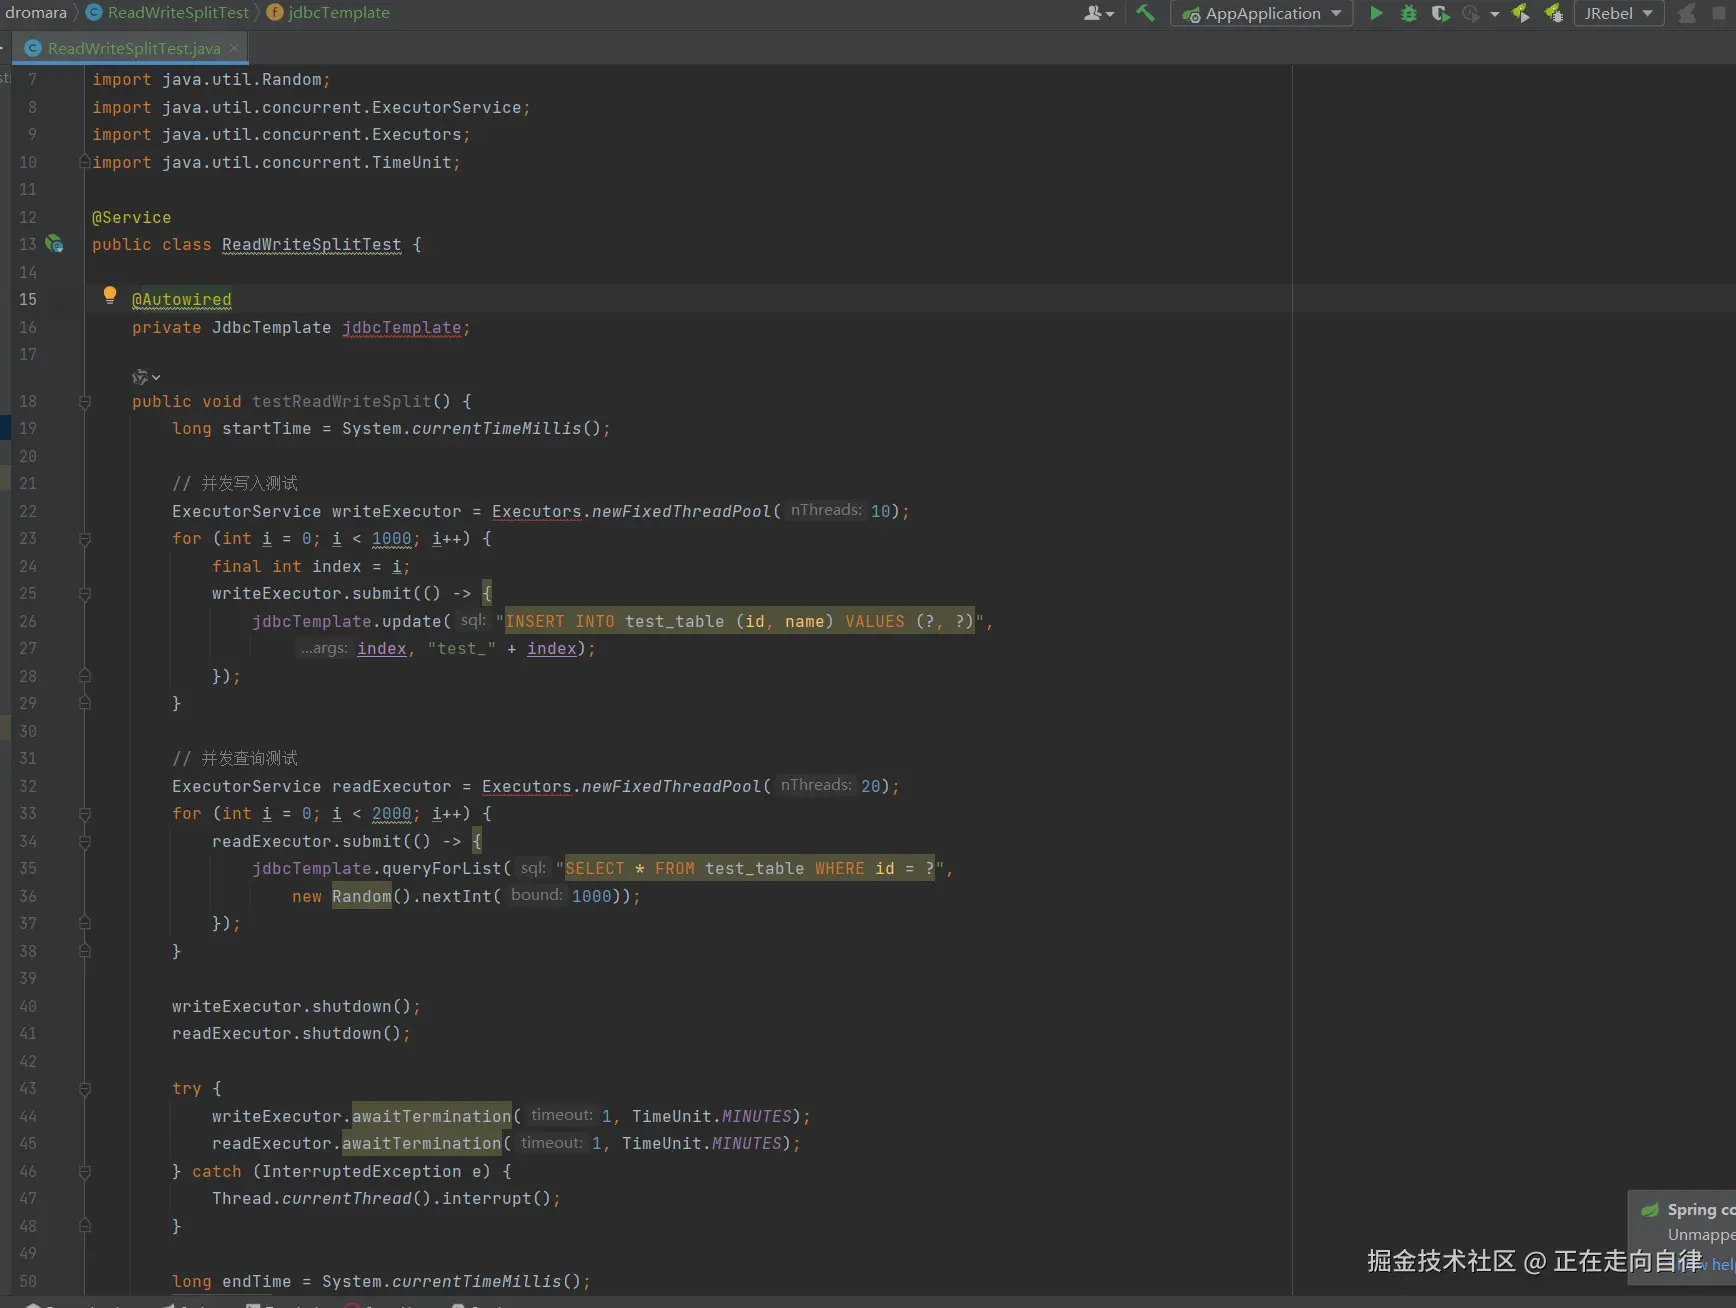The width and height of the screenshot is (1736, 1308).
Task: Click the Rebel Debug rocket icon
Action: 1553,13
